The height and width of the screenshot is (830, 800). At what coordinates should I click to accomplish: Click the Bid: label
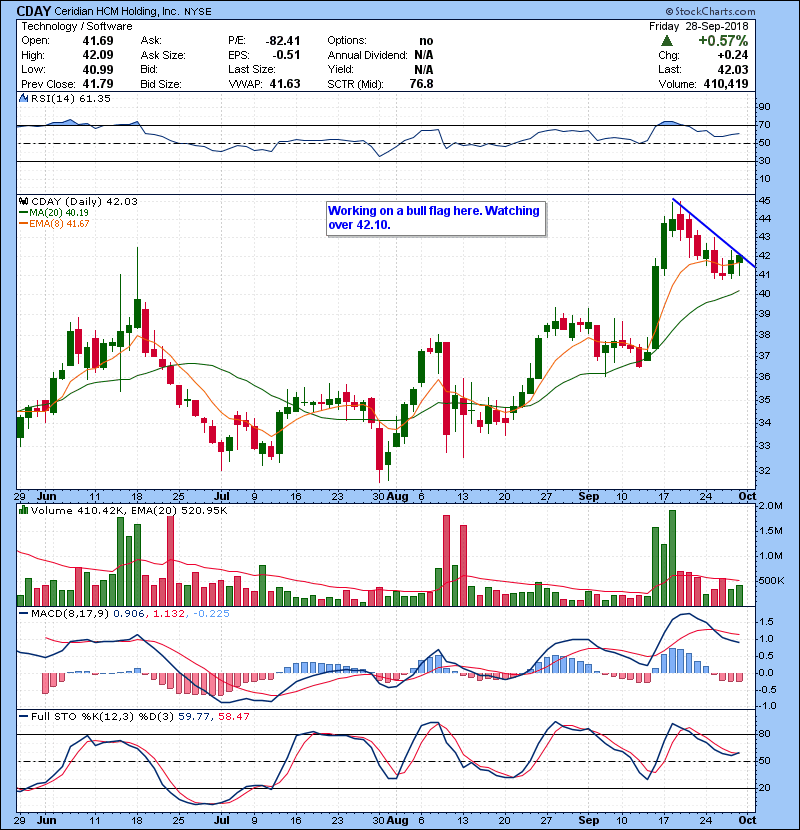[x=149, y=69]
